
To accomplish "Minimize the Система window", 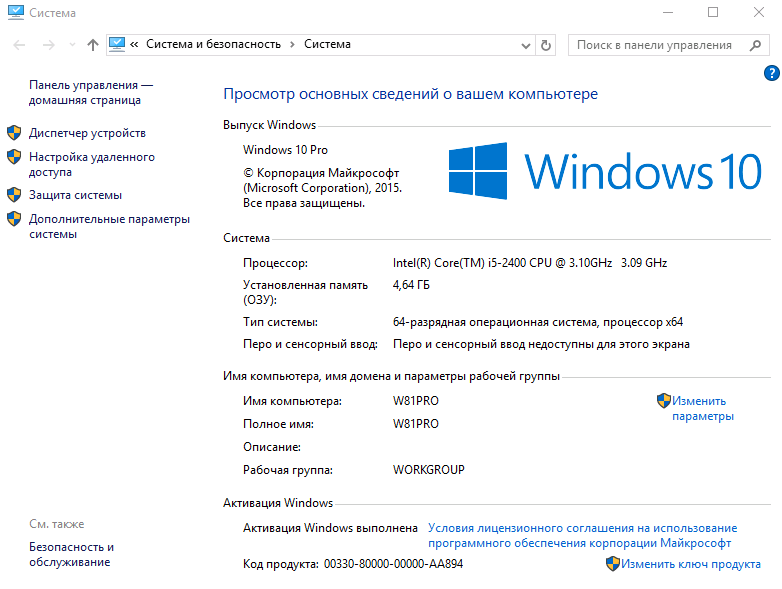I will [x=668, y=12].
